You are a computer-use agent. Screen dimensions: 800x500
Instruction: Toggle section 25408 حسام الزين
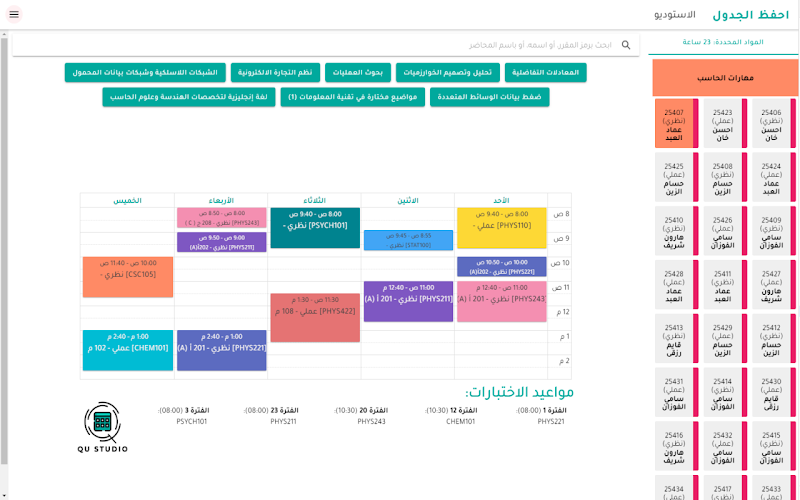[x=725, y=178]
